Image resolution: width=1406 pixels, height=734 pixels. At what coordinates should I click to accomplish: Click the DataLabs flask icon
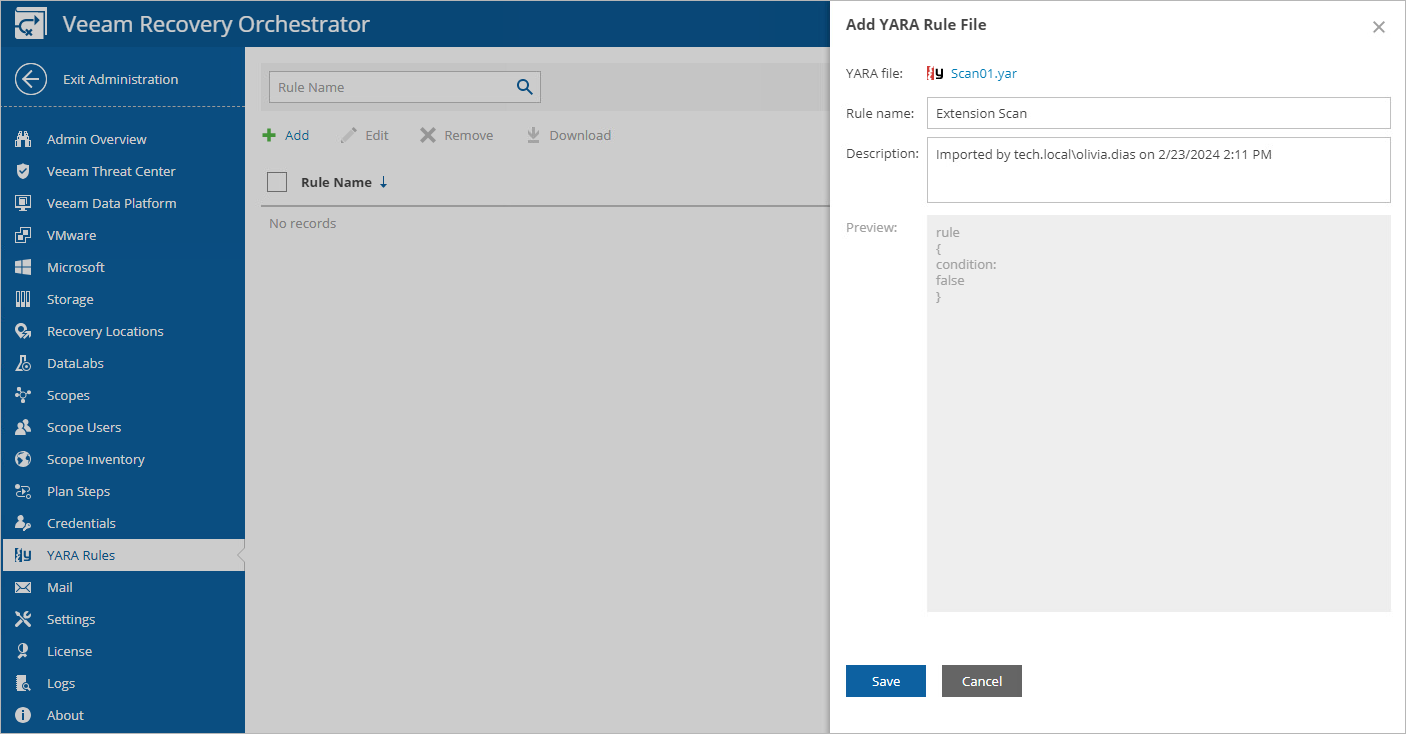click(24, 363)
